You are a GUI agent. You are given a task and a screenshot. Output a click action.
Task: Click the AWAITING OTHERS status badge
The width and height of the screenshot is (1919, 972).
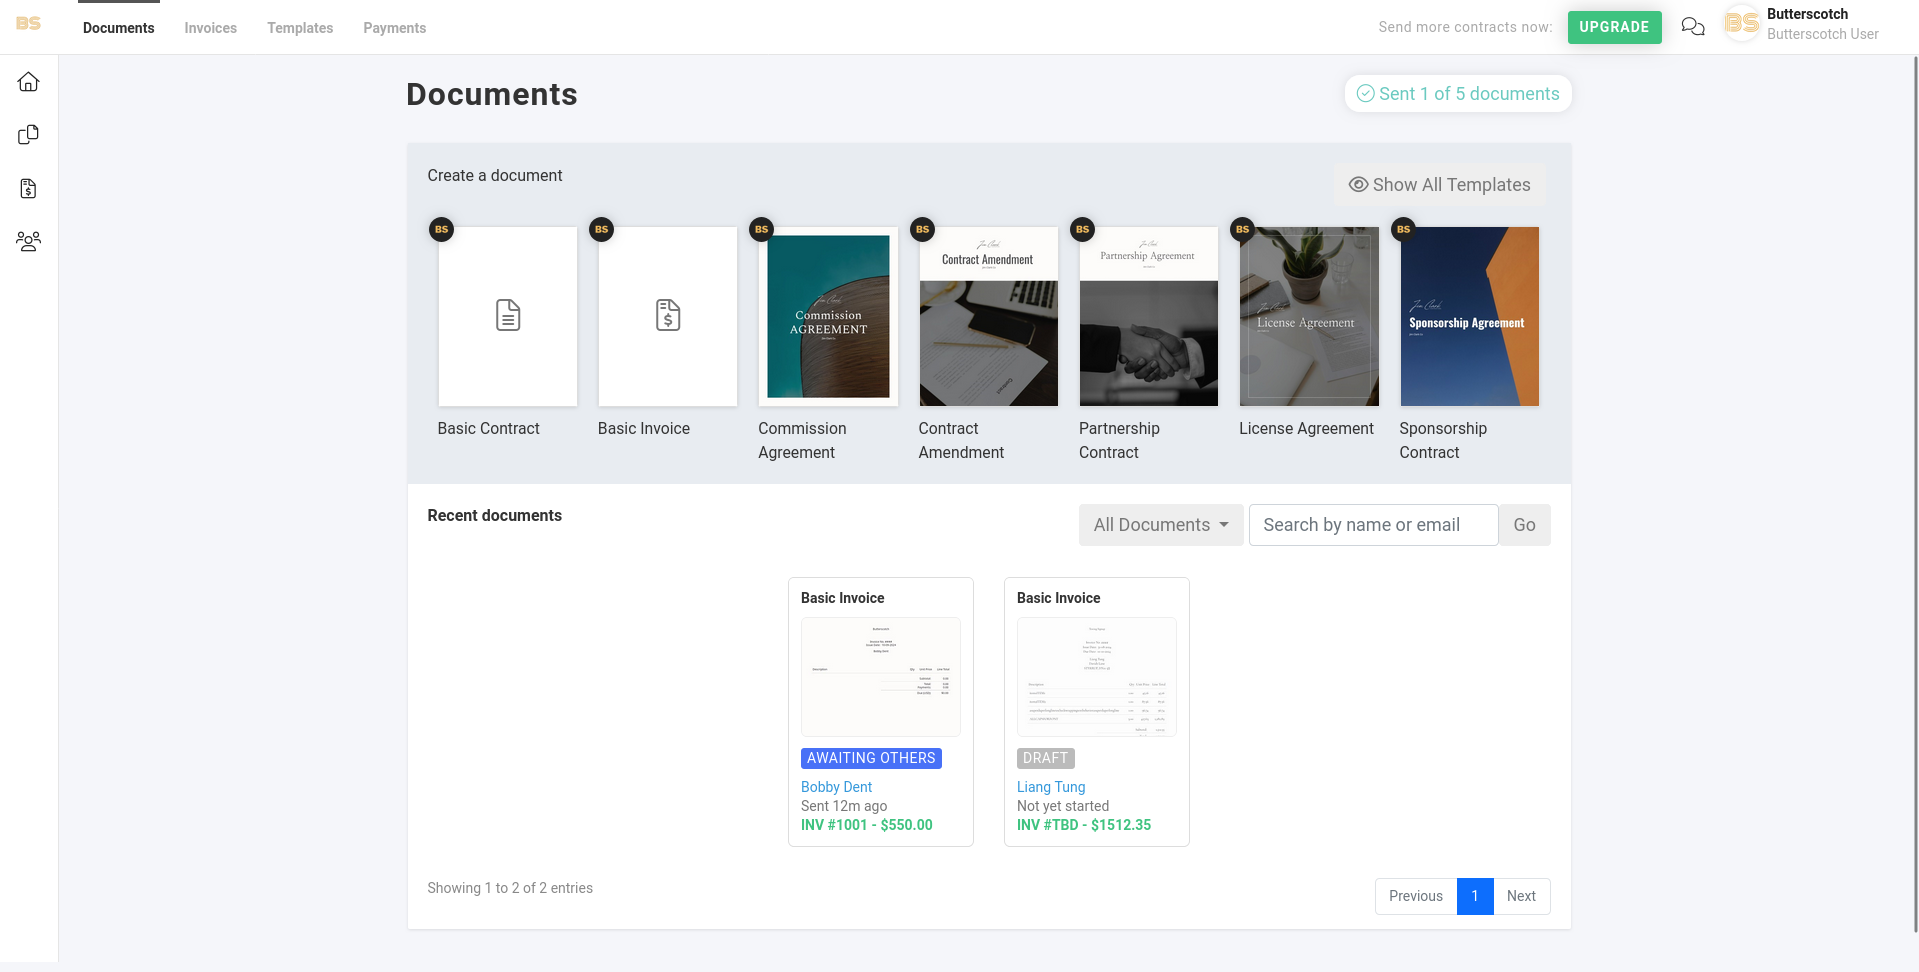tap(871, 758)
